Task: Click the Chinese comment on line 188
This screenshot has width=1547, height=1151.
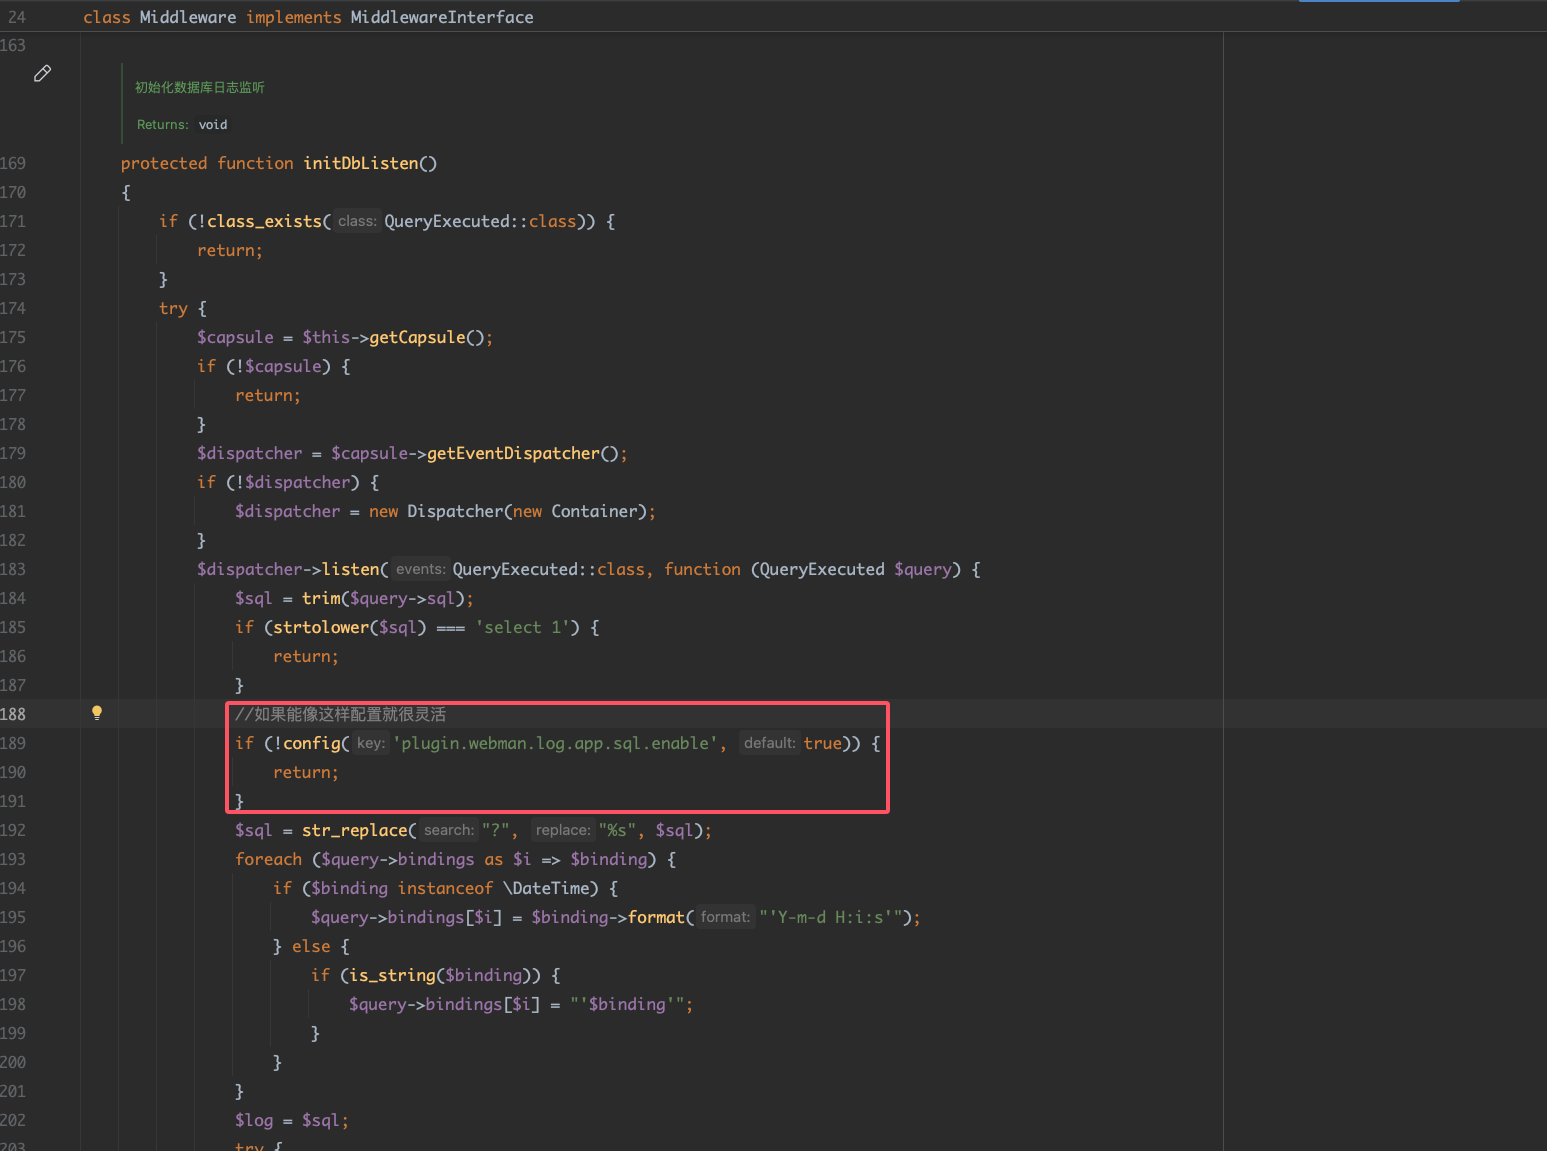Action: [x=340, y=714]
